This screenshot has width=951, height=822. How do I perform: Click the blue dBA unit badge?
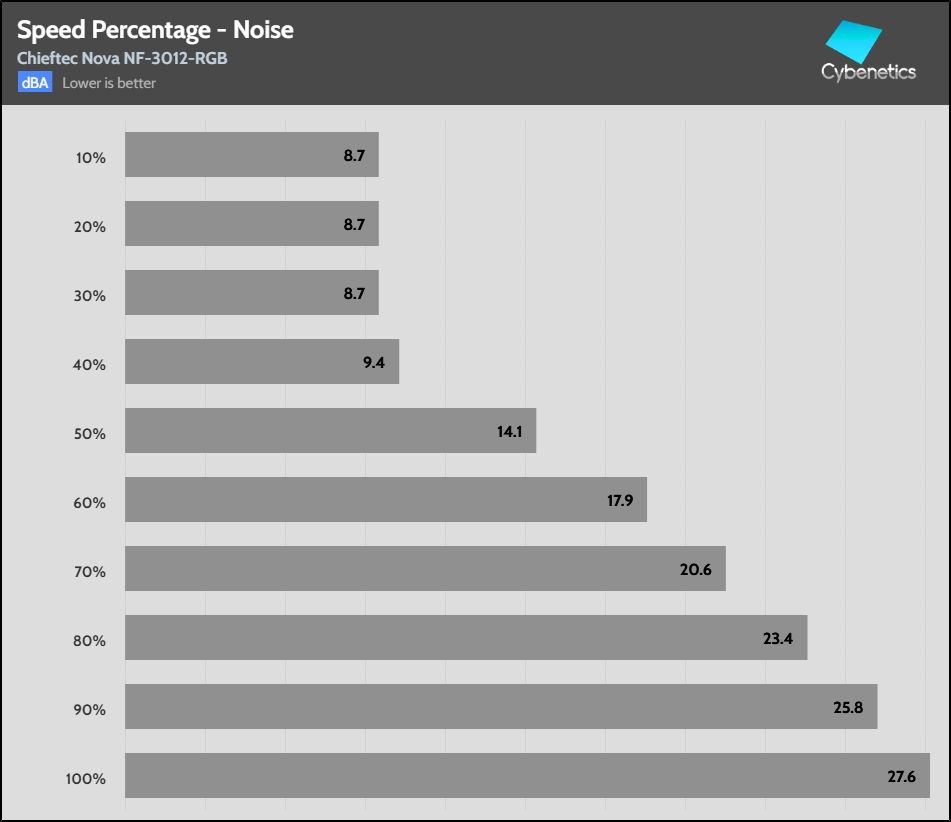click(x=34, y=83)
